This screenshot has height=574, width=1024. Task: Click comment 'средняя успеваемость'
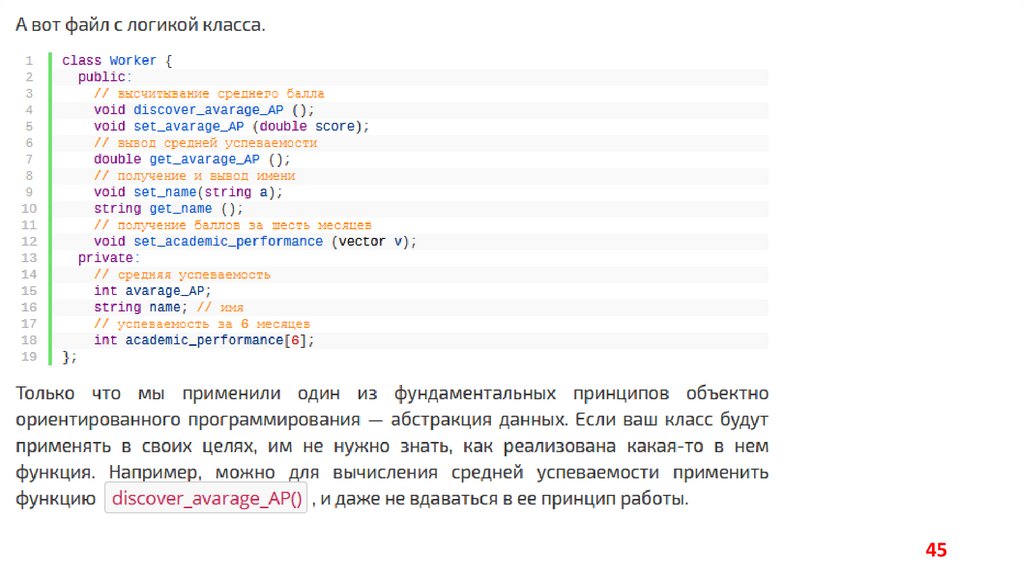tap(182, 274)
